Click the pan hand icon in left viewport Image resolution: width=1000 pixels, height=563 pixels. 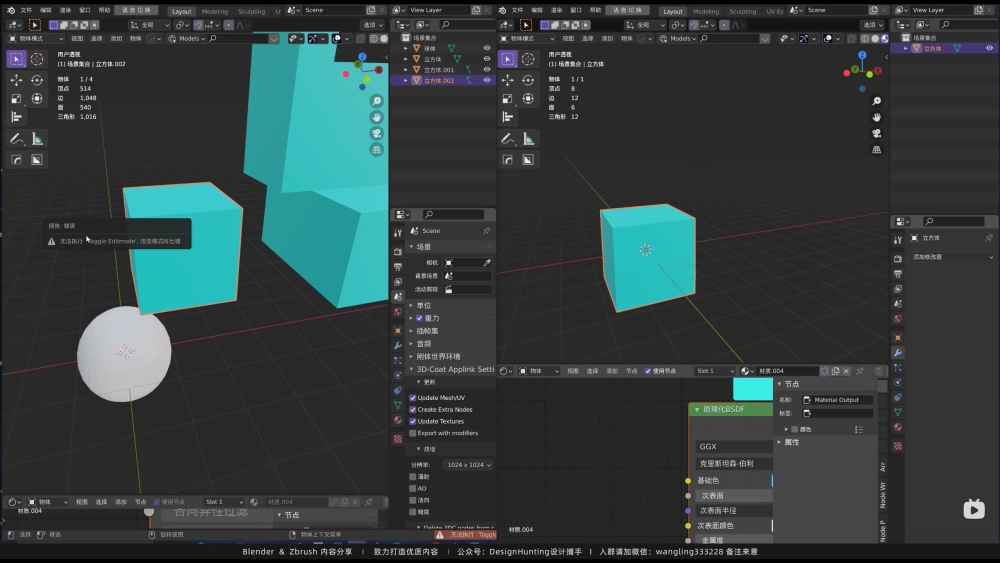pos(376,117)
